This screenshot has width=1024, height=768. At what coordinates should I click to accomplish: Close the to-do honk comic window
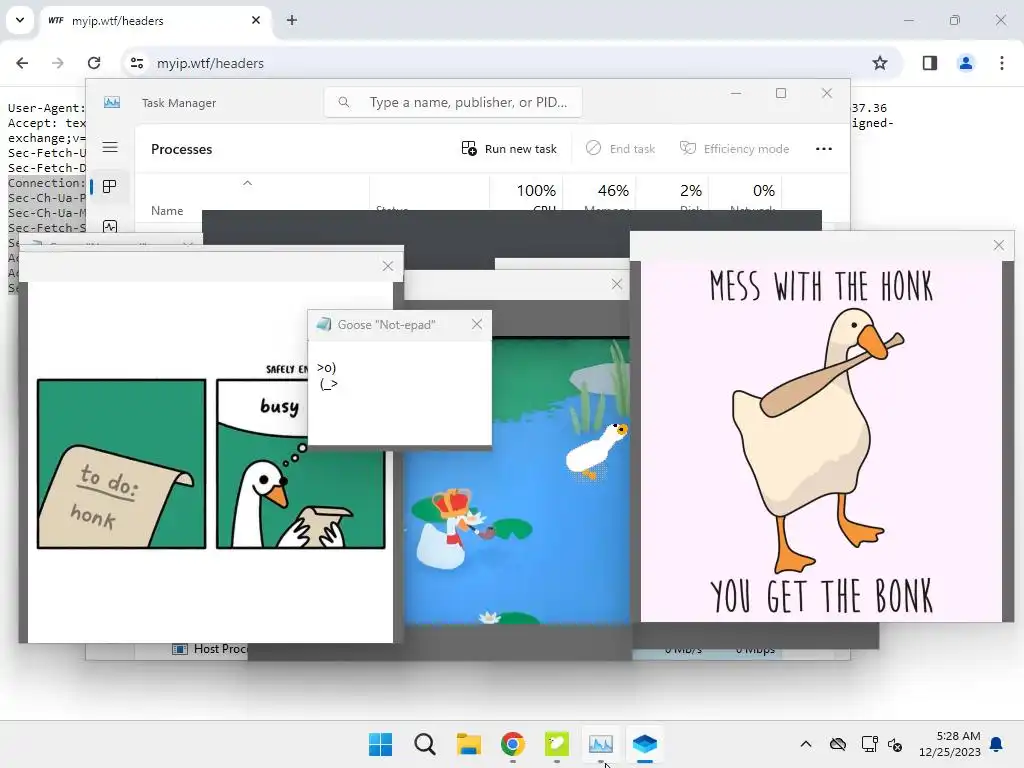point(388,266)
